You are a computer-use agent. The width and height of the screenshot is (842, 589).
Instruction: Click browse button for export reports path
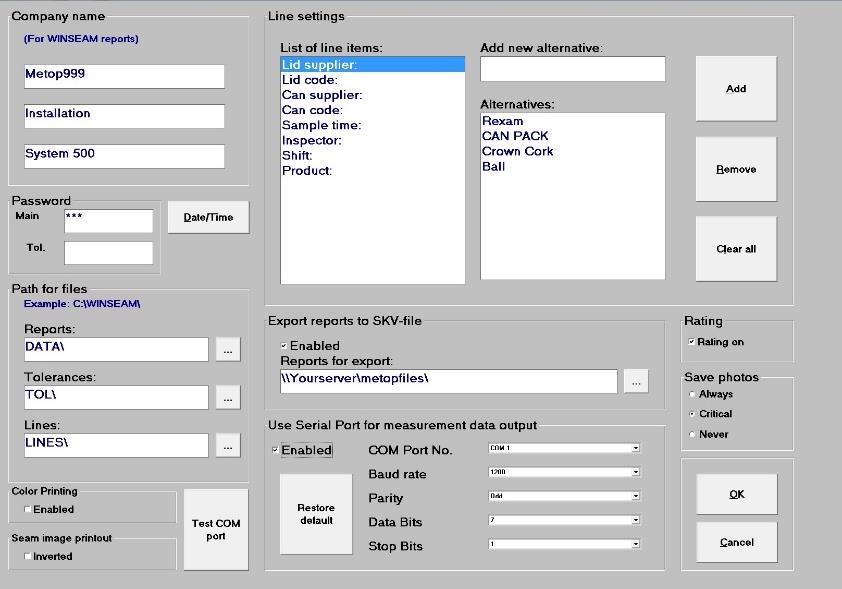(637, 381)
